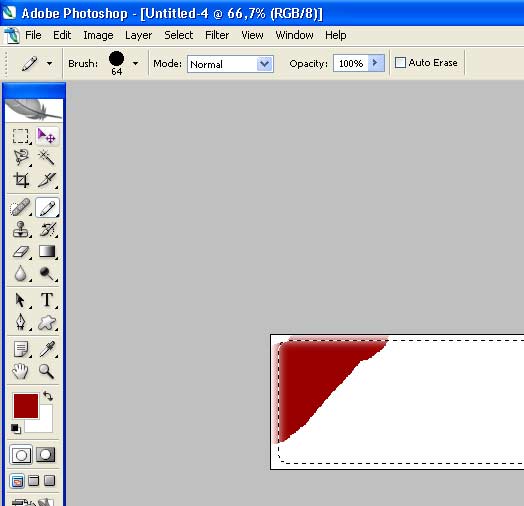
Task: Select the Move tool
Action: pos(47,136)
